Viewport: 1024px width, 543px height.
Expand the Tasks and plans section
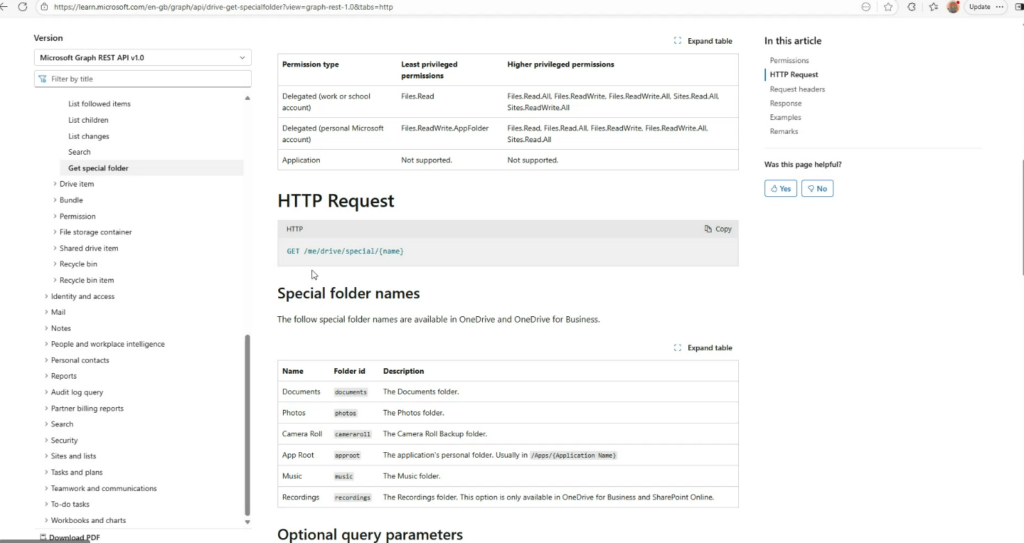[x=76, y=472]
